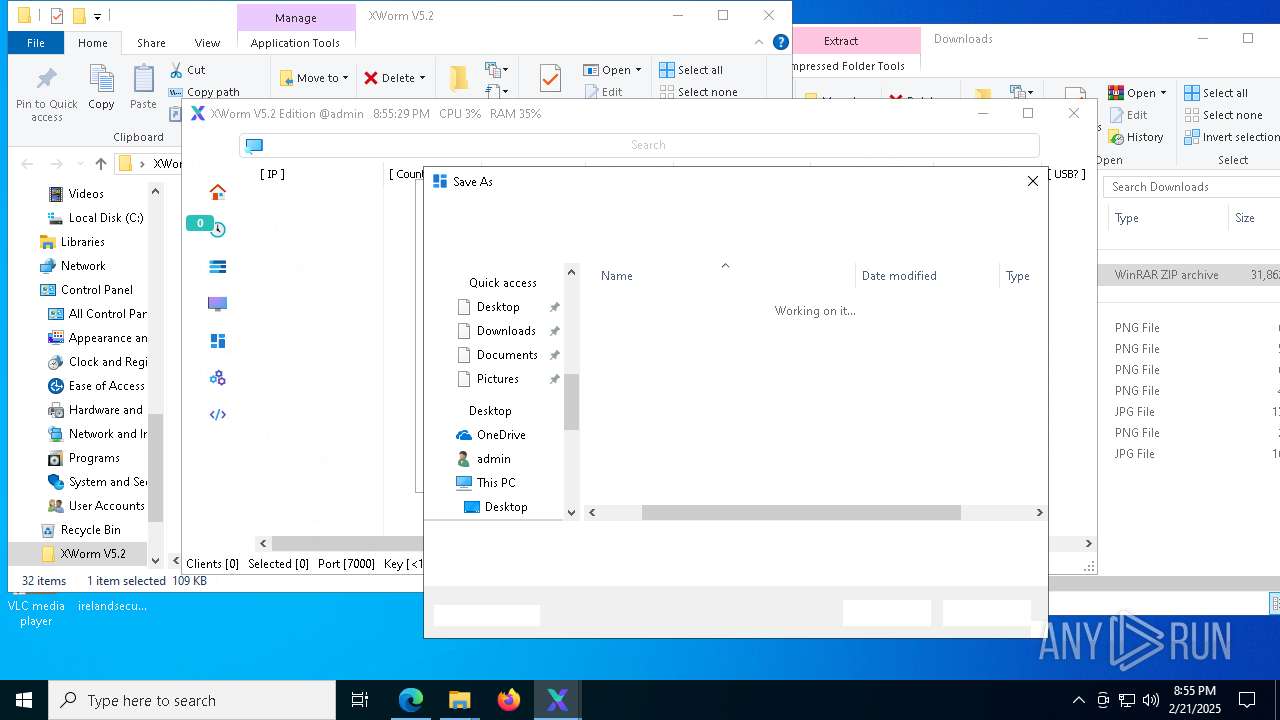1280x720 pixels.
Task: Click the Save As navigation tree scrollbar thumb
Action: (571, 402)
